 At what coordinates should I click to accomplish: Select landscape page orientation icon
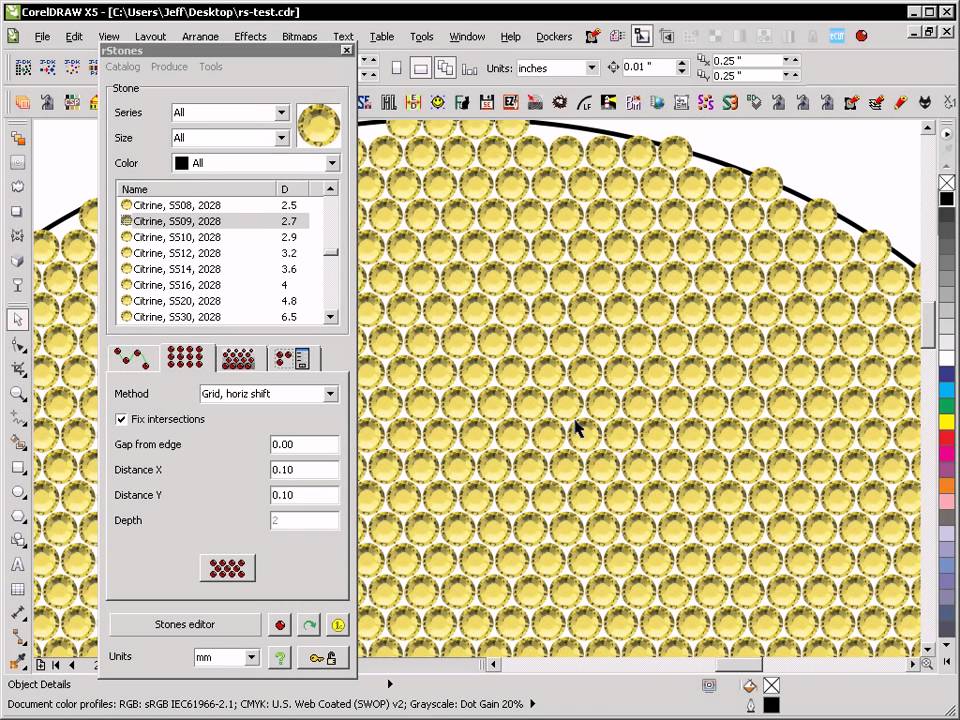coord(421,68)
